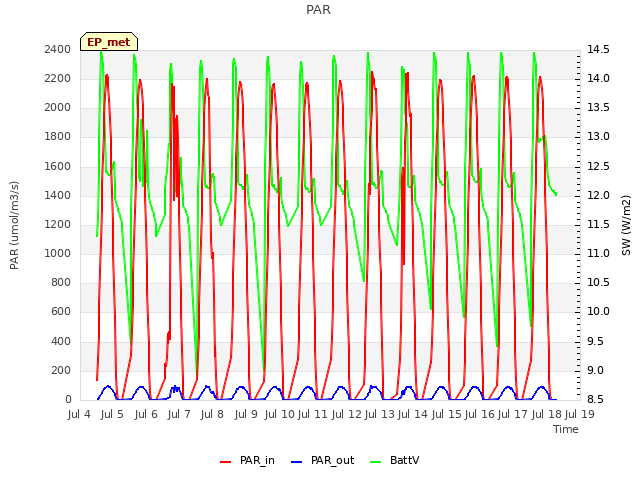The height and width of the screenshot is (480, 640).
Task: Click the 'Jul 18' x-axis tick label
Action: click(x=546, y=414)
